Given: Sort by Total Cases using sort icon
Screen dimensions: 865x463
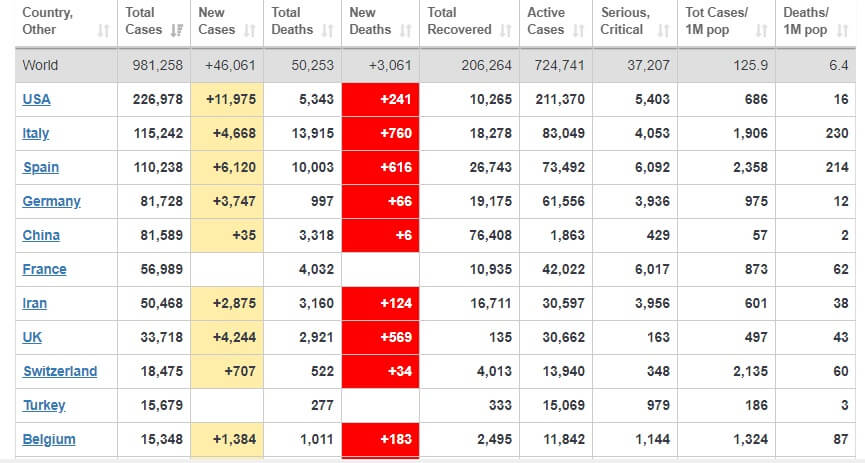Looking at the screenshot, I should coord(176,30).
